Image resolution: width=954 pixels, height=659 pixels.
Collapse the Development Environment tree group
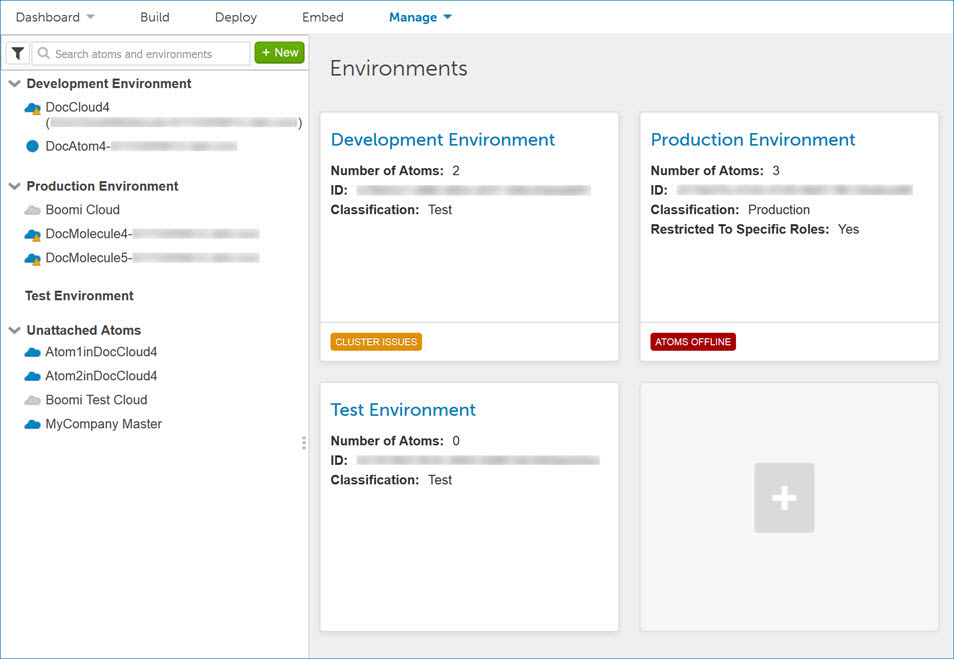coord(14,84)
